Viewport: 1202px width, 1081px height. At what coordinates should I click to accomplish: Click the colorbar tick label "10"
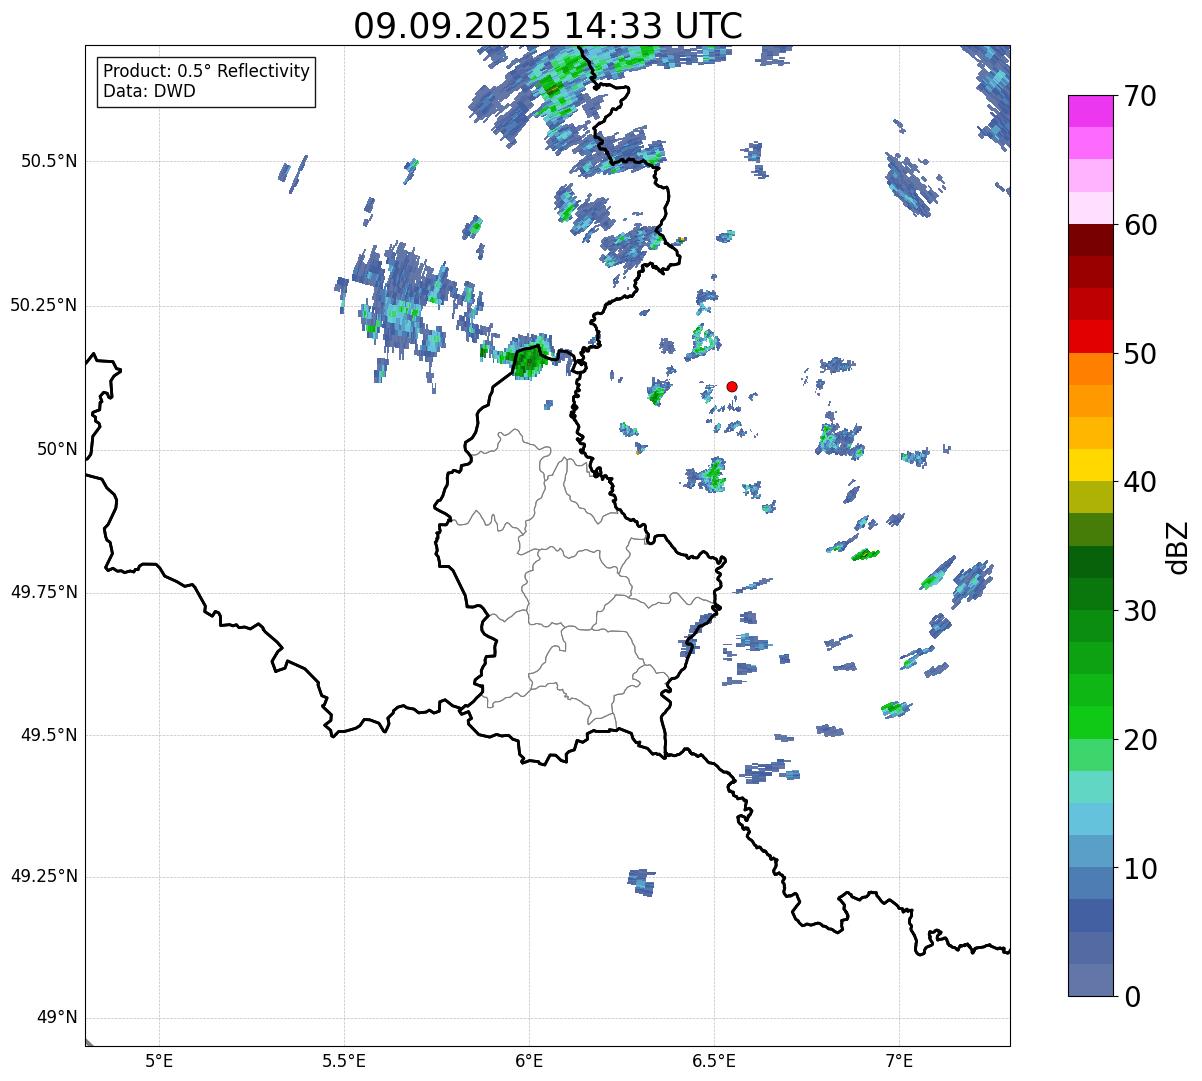click(x=1140, y=869)
